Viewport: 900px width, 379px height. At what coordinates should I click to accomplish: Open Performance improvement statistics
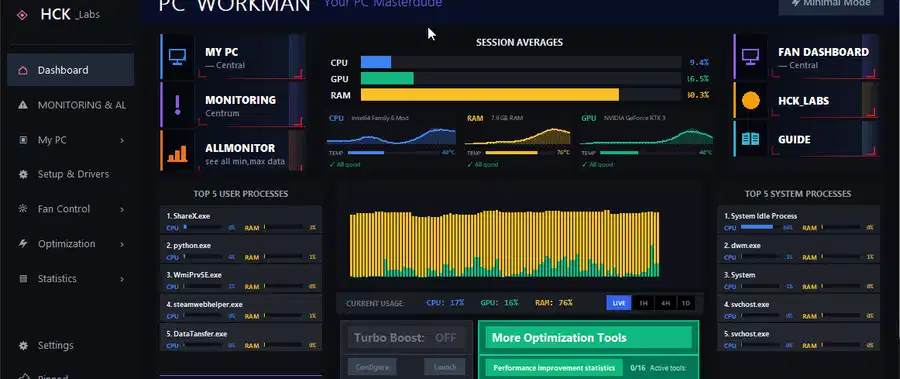(554, 368)
